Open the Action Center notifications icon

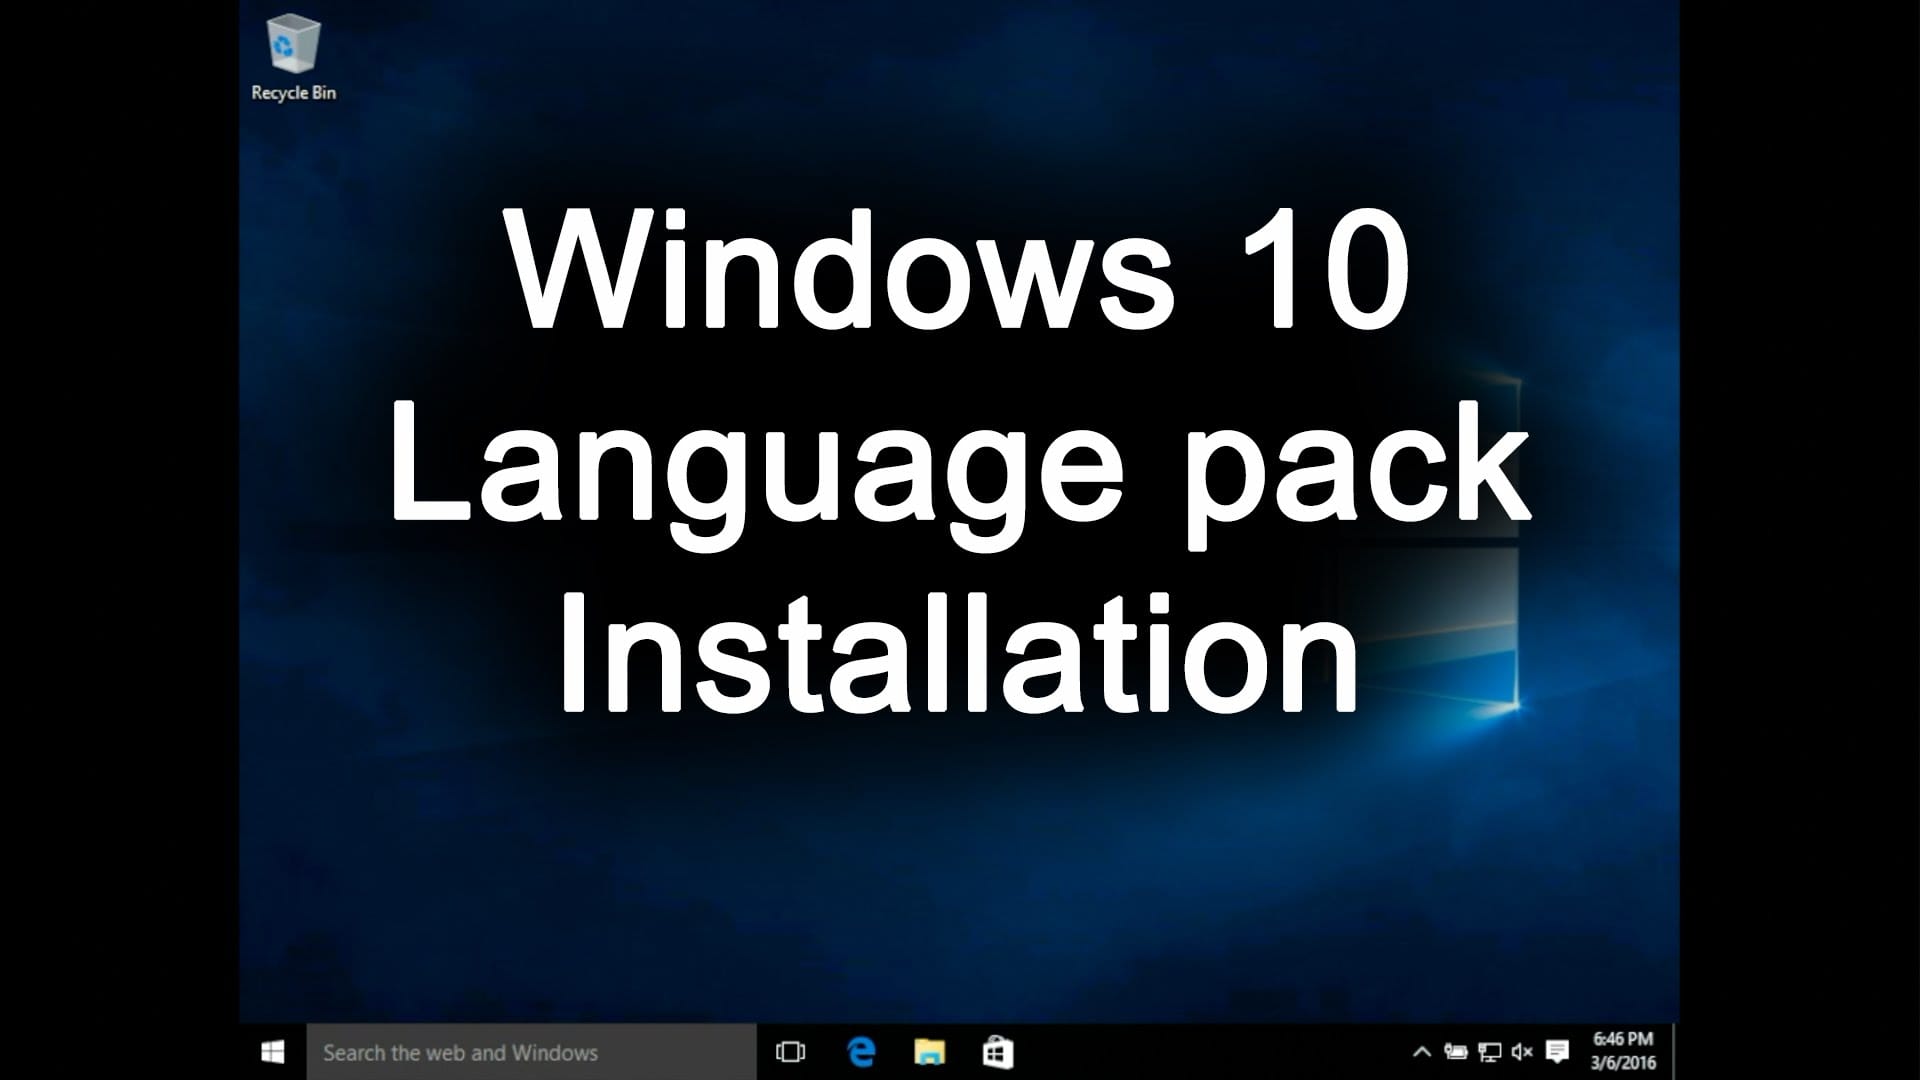tap(1557, 1052)
